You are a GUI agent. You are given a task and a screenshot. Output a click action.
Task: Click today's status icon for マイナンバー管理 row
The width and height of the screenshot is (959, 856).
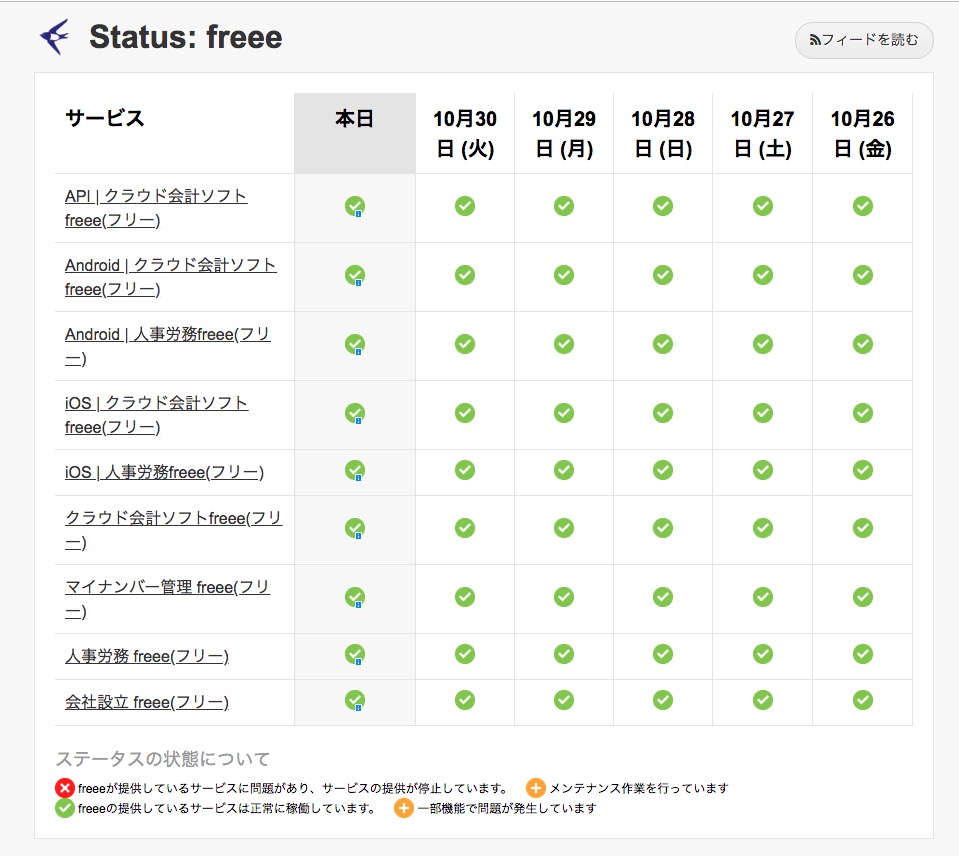355,598
